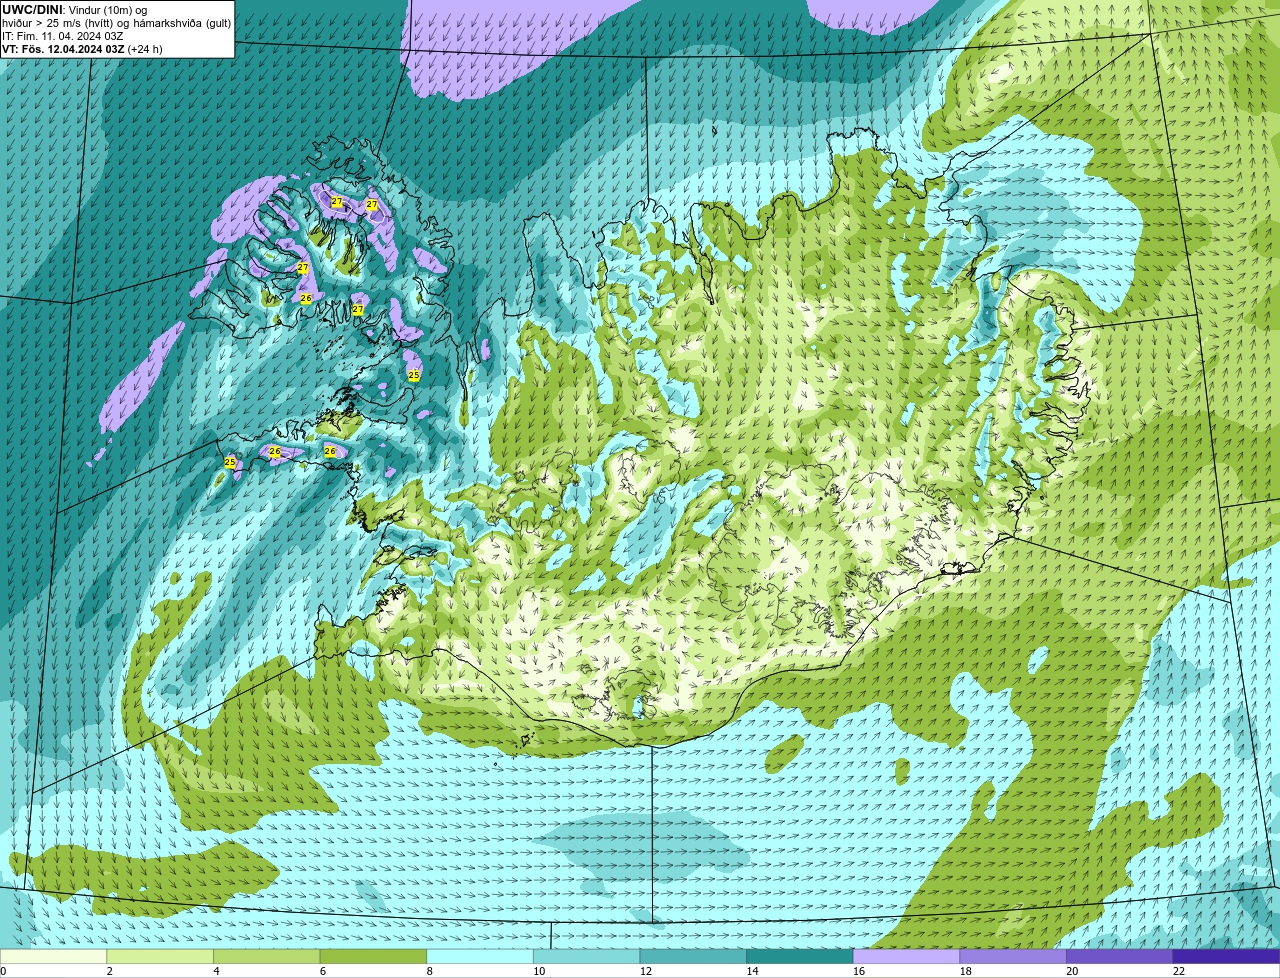Screen dimensions: 1280x978
Task: Select the violet 20–22 m/s legend swatch
Action: (x=1120, y=957)
